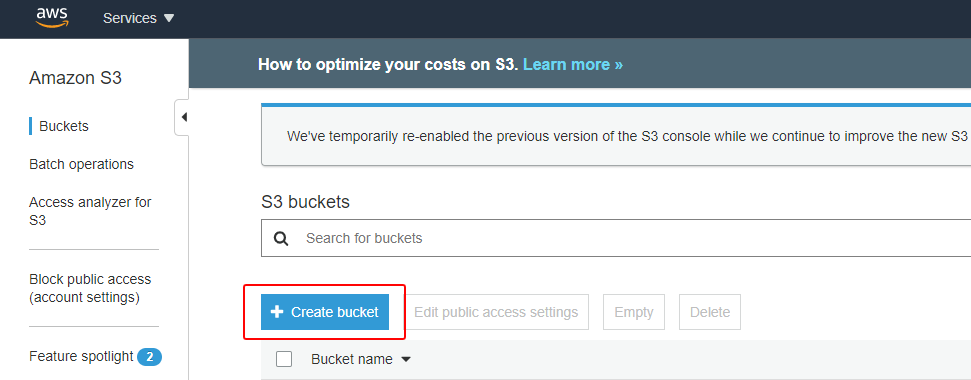Collapse the sidebar with the arrow icon
Viewport: 971px width, 380px height.
point(183,117)
